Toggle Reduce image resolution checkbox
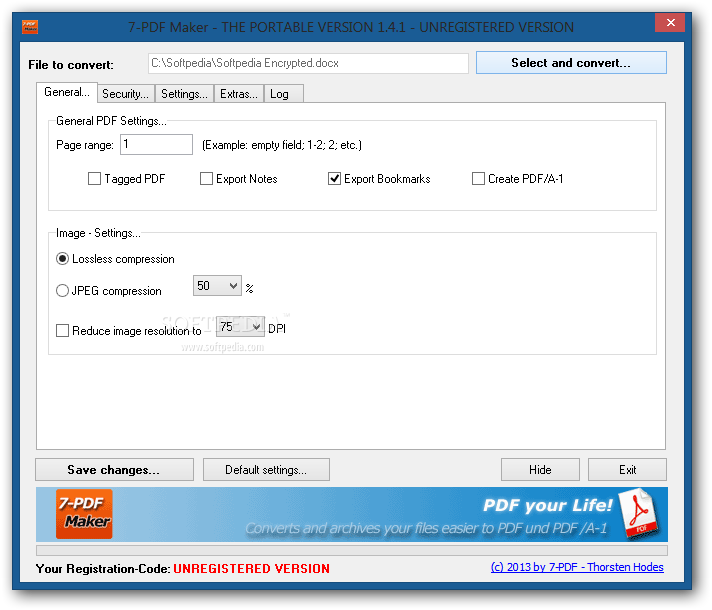 [x=62, y=330]
